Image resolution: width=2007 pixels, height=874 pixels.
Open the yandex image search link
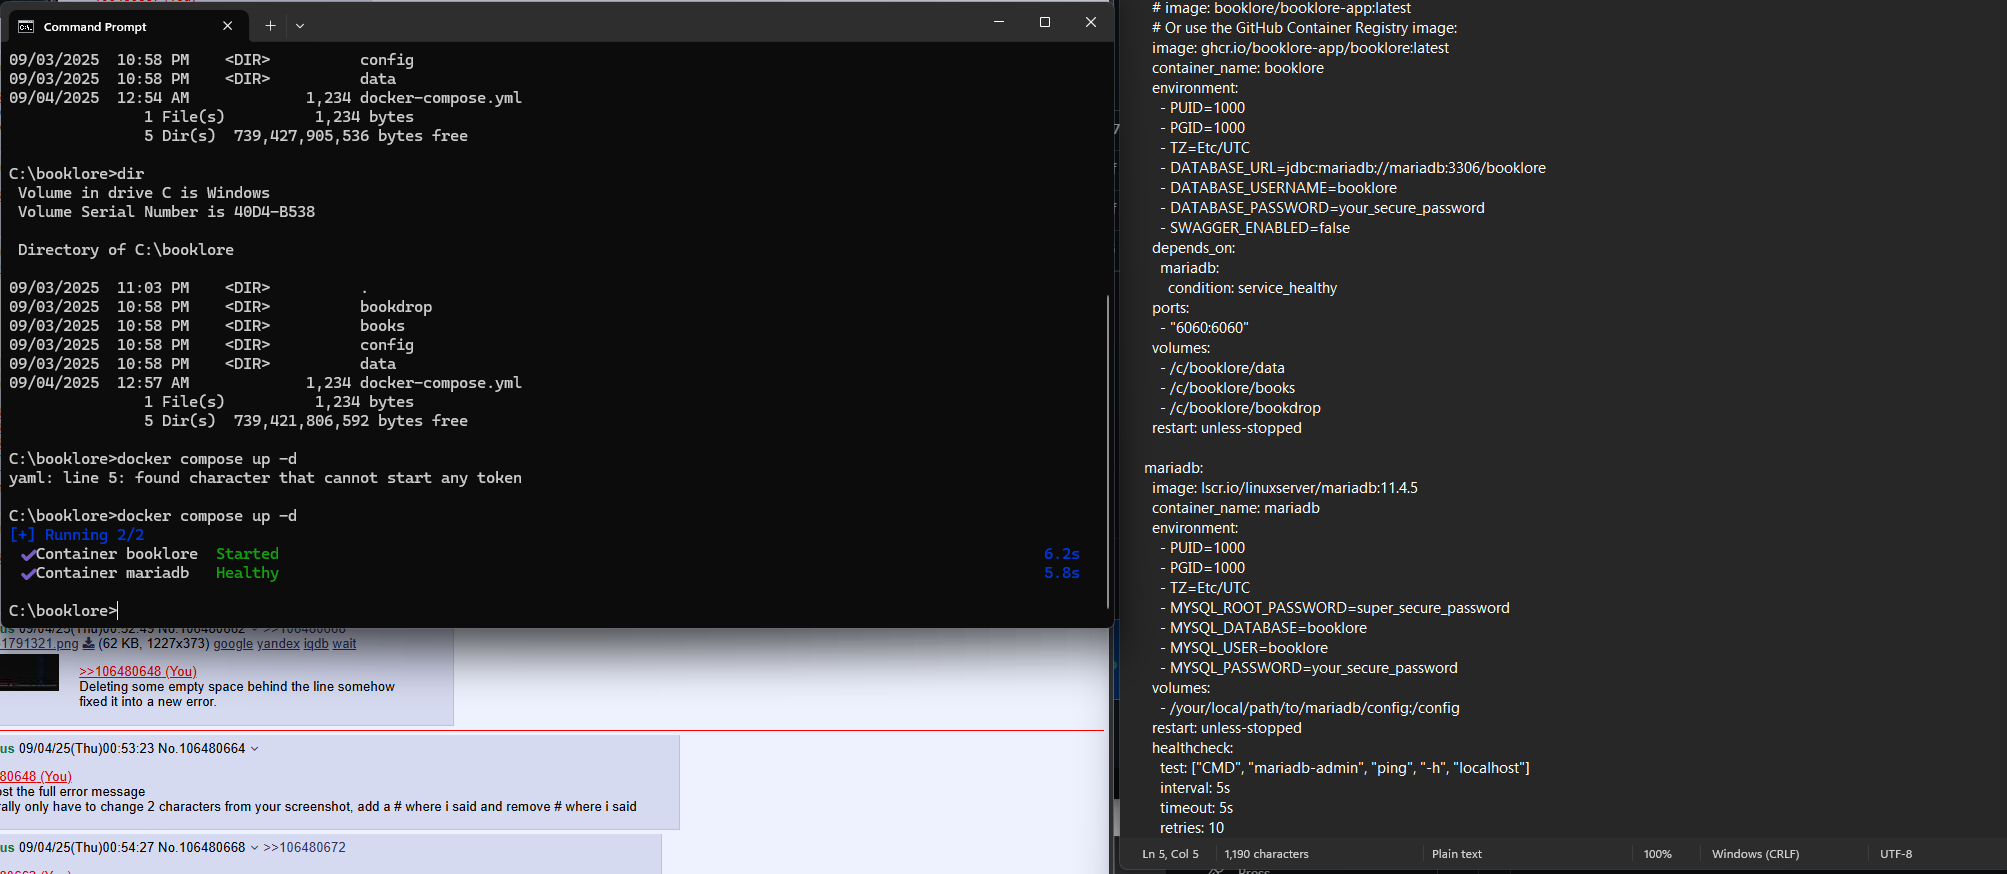(x=278, y=644)
